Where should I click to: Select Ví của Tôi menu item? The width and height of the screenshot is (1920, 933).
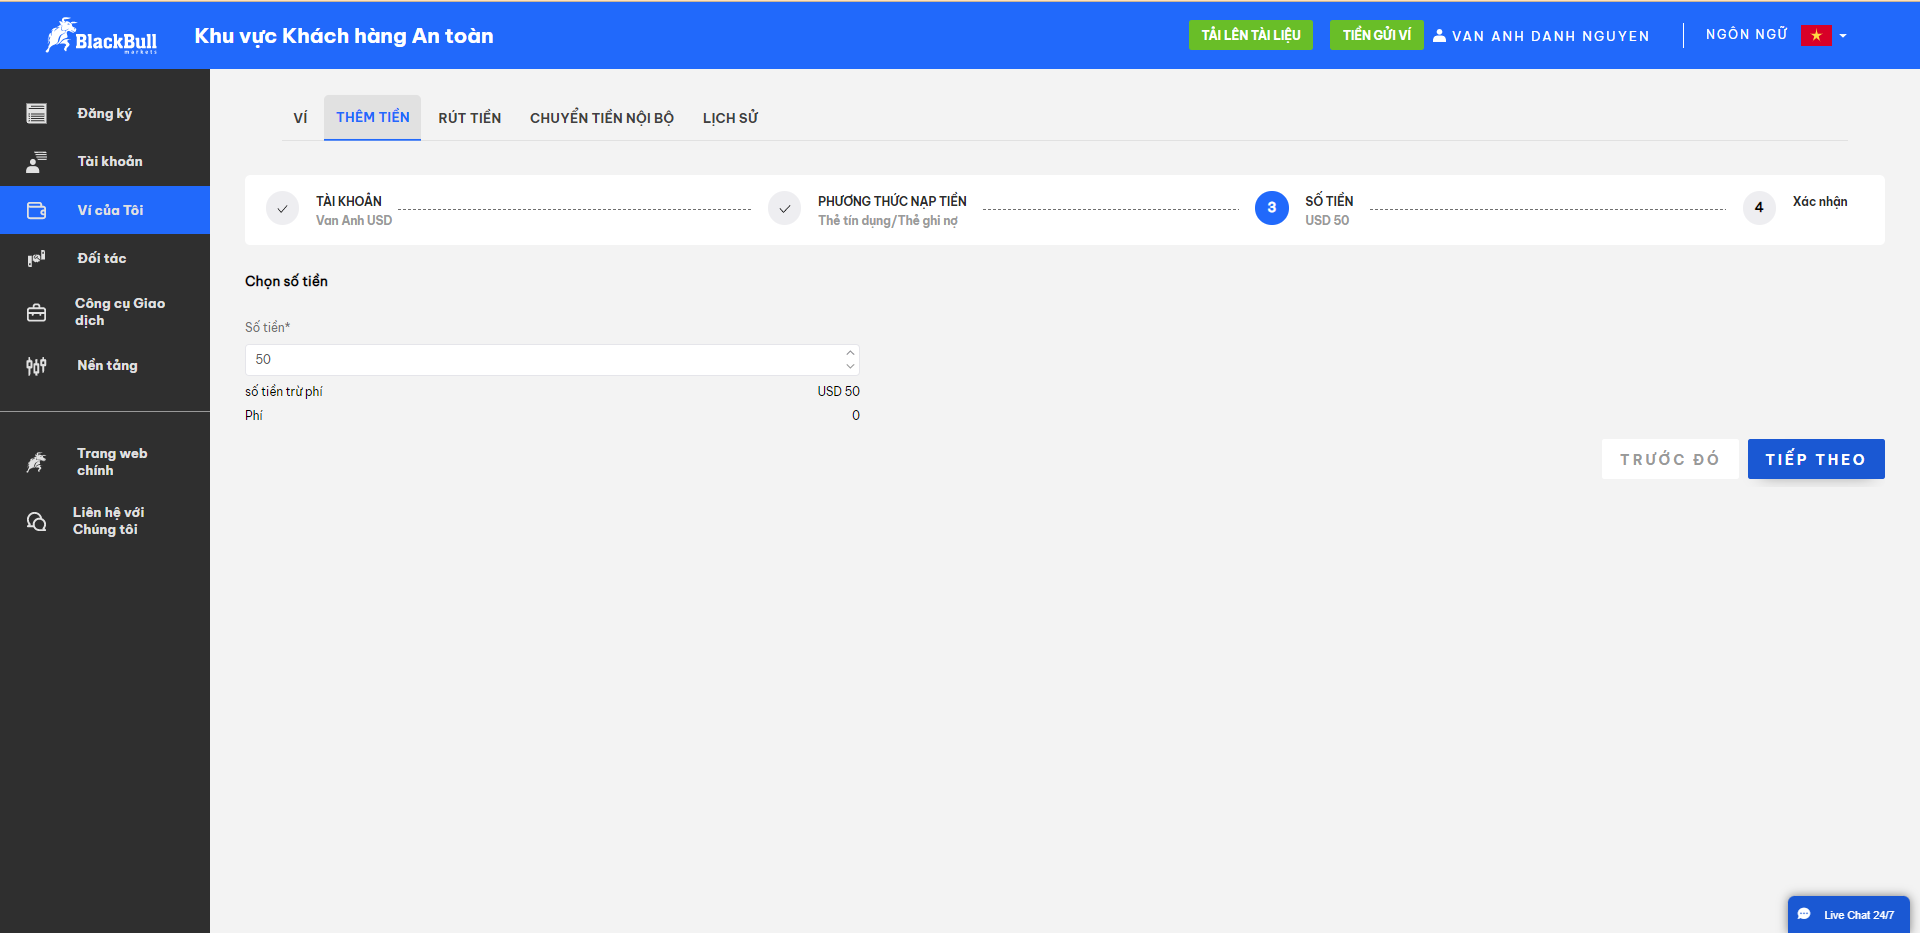pyautogui.click(x=105, y=210)
